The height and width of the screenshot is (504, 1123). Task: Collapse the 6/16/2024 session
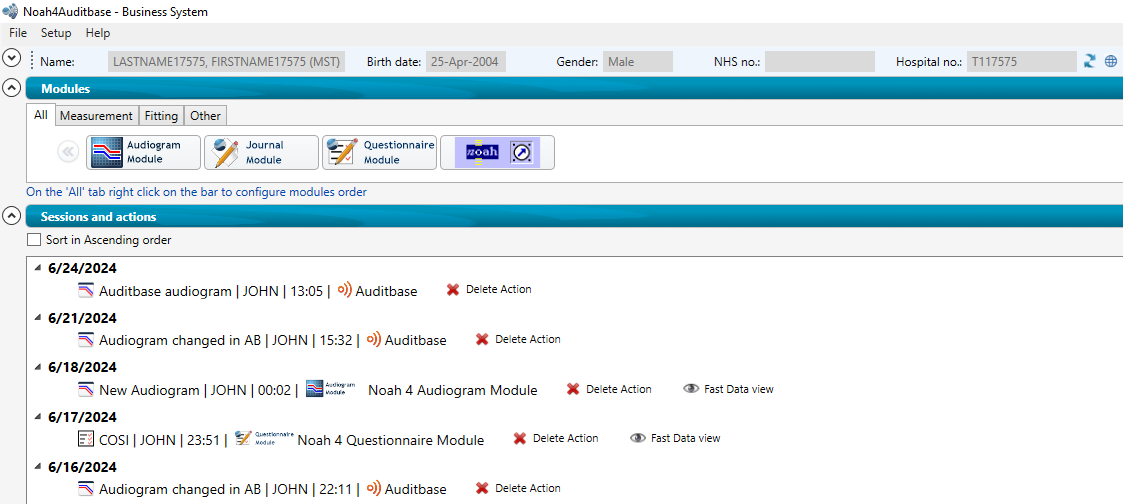coord(37,466)
